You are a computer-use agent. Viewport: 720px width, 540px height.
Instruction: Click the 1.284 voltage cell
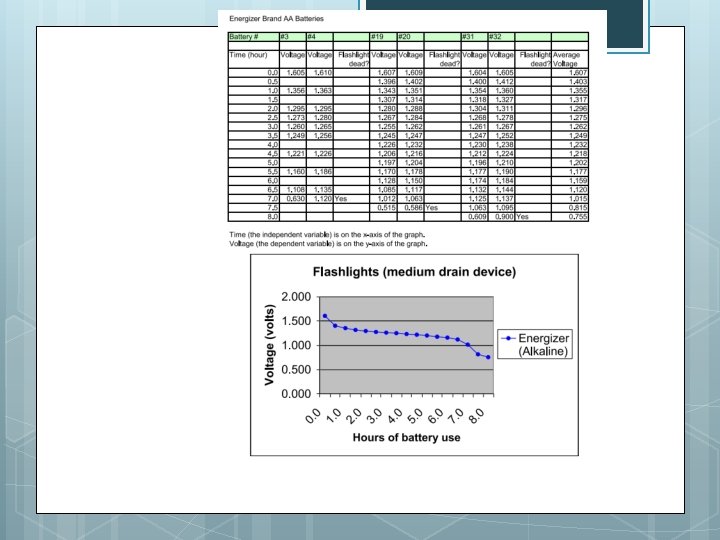click(411, 118)
